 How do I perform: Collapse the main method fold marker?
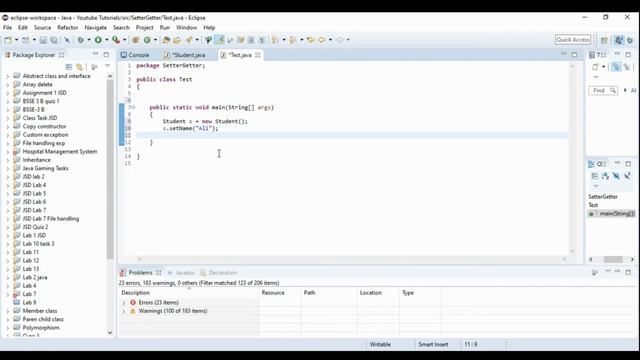(x=134, y=107)
